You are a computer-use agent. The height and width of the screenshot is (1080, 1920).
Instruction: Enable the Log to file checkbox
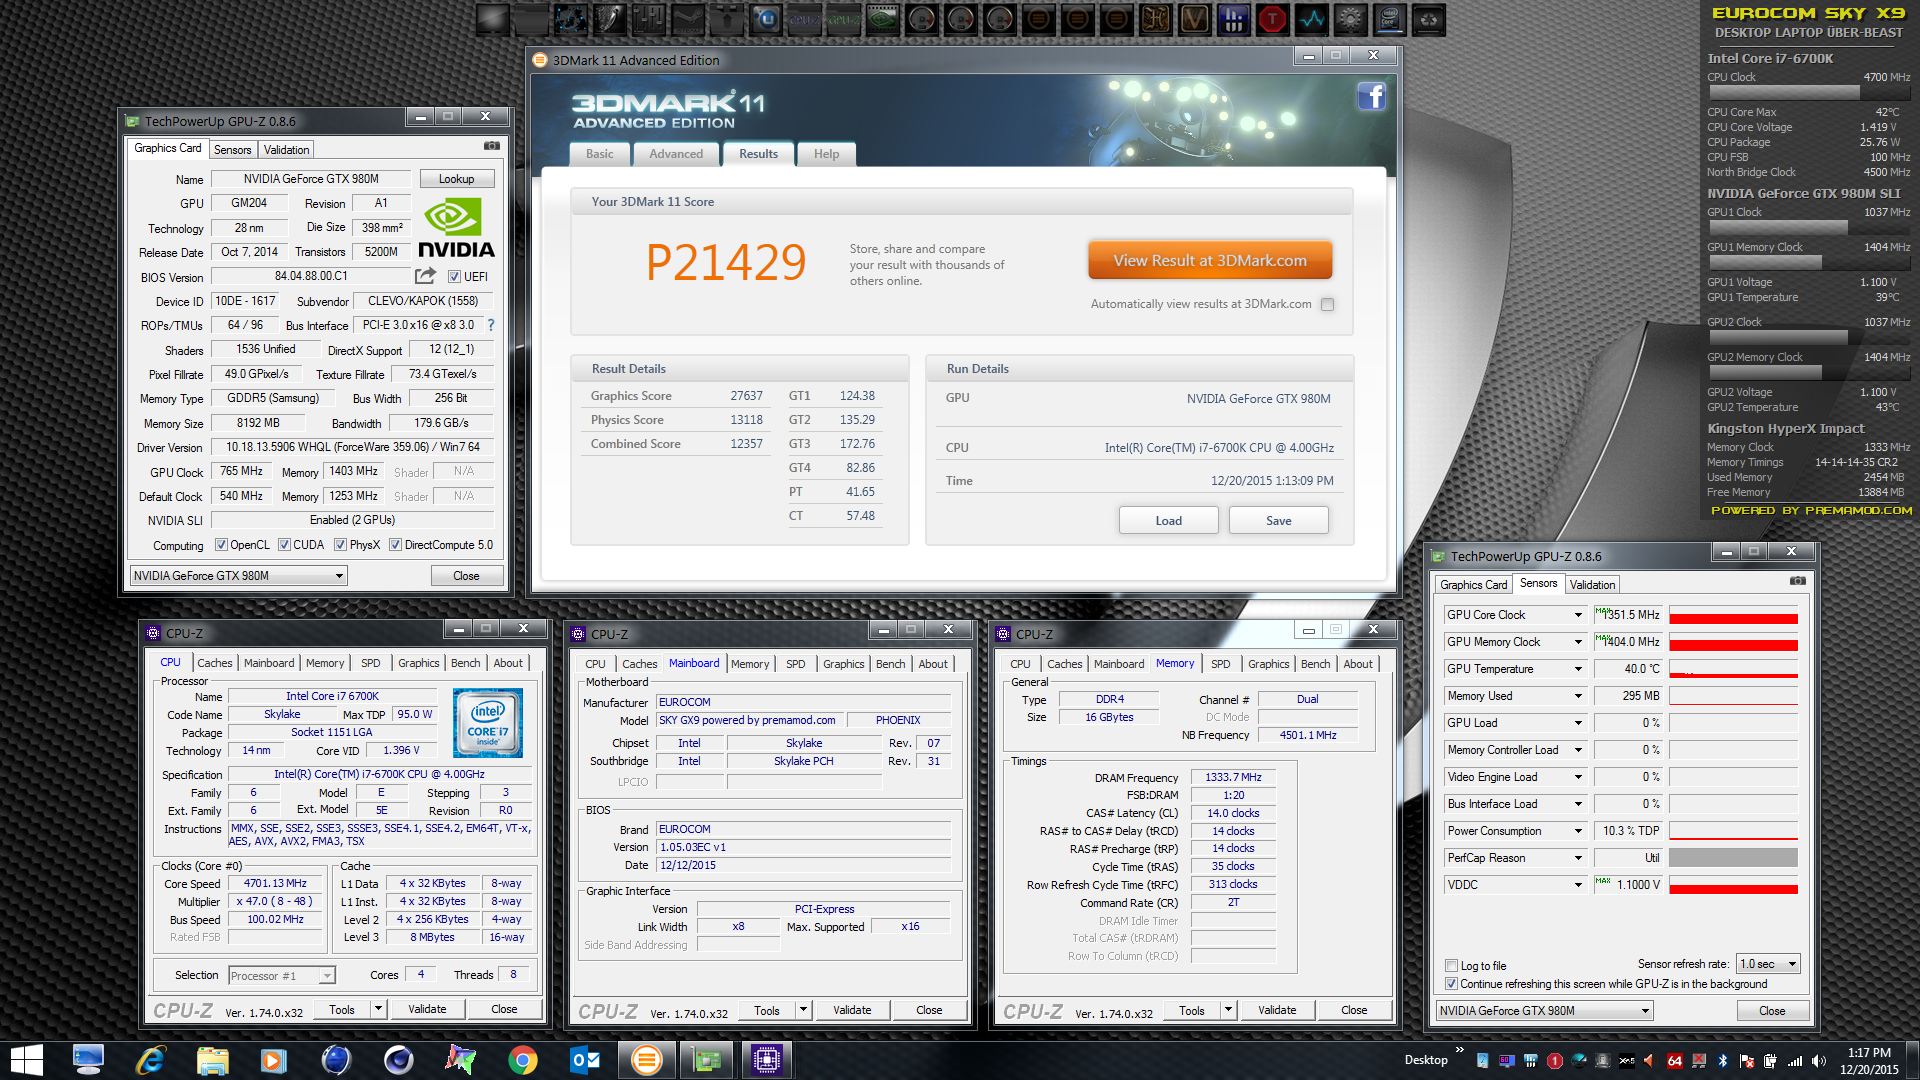pos(1451,965)
